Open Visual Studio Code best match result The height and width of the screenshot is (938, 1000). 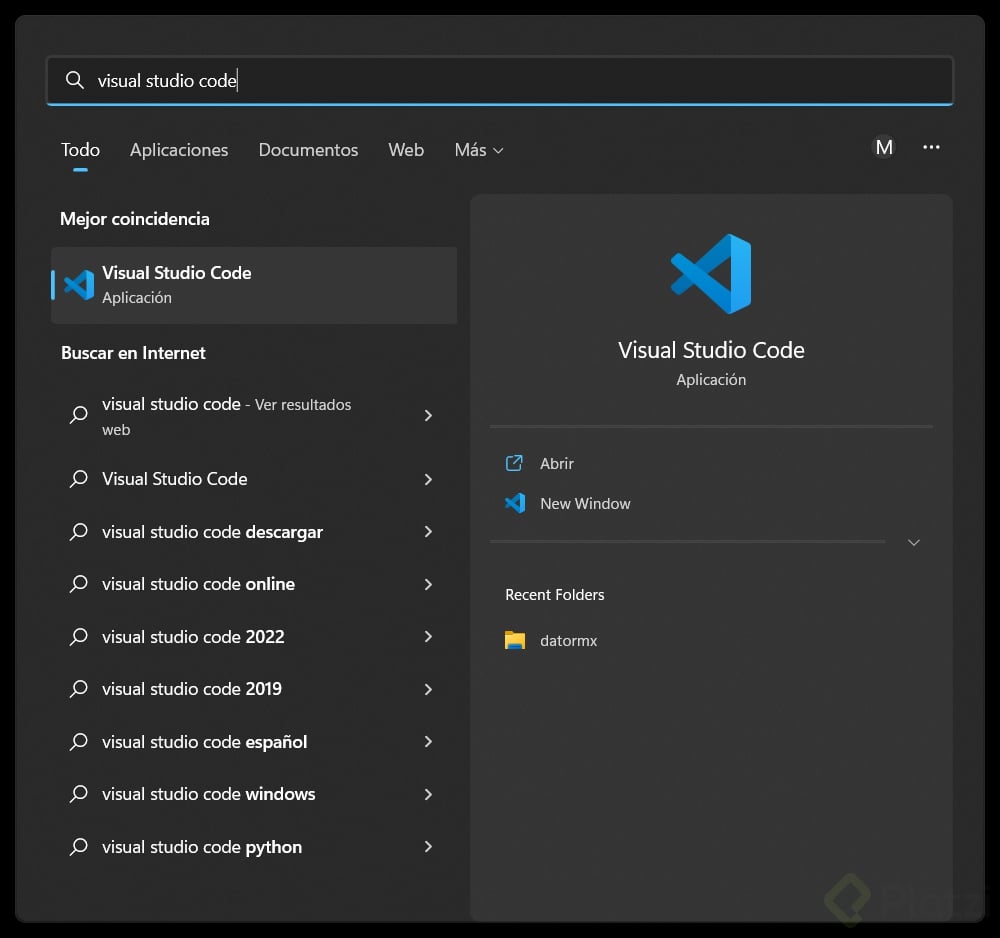tap(254, 285)
